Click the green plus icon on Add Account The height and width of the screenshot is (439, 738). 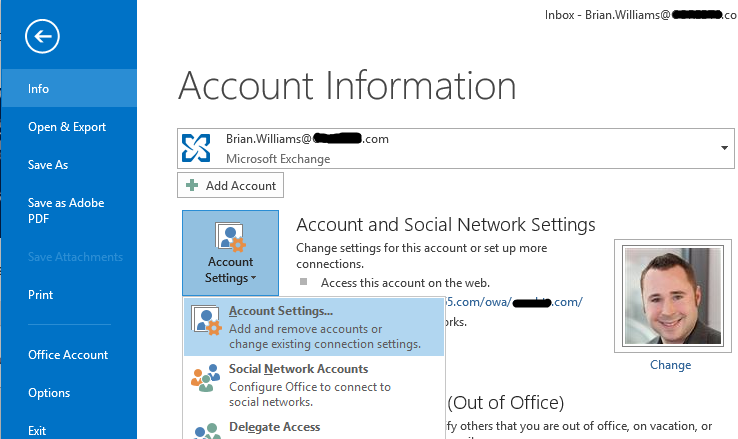[192, 185]
